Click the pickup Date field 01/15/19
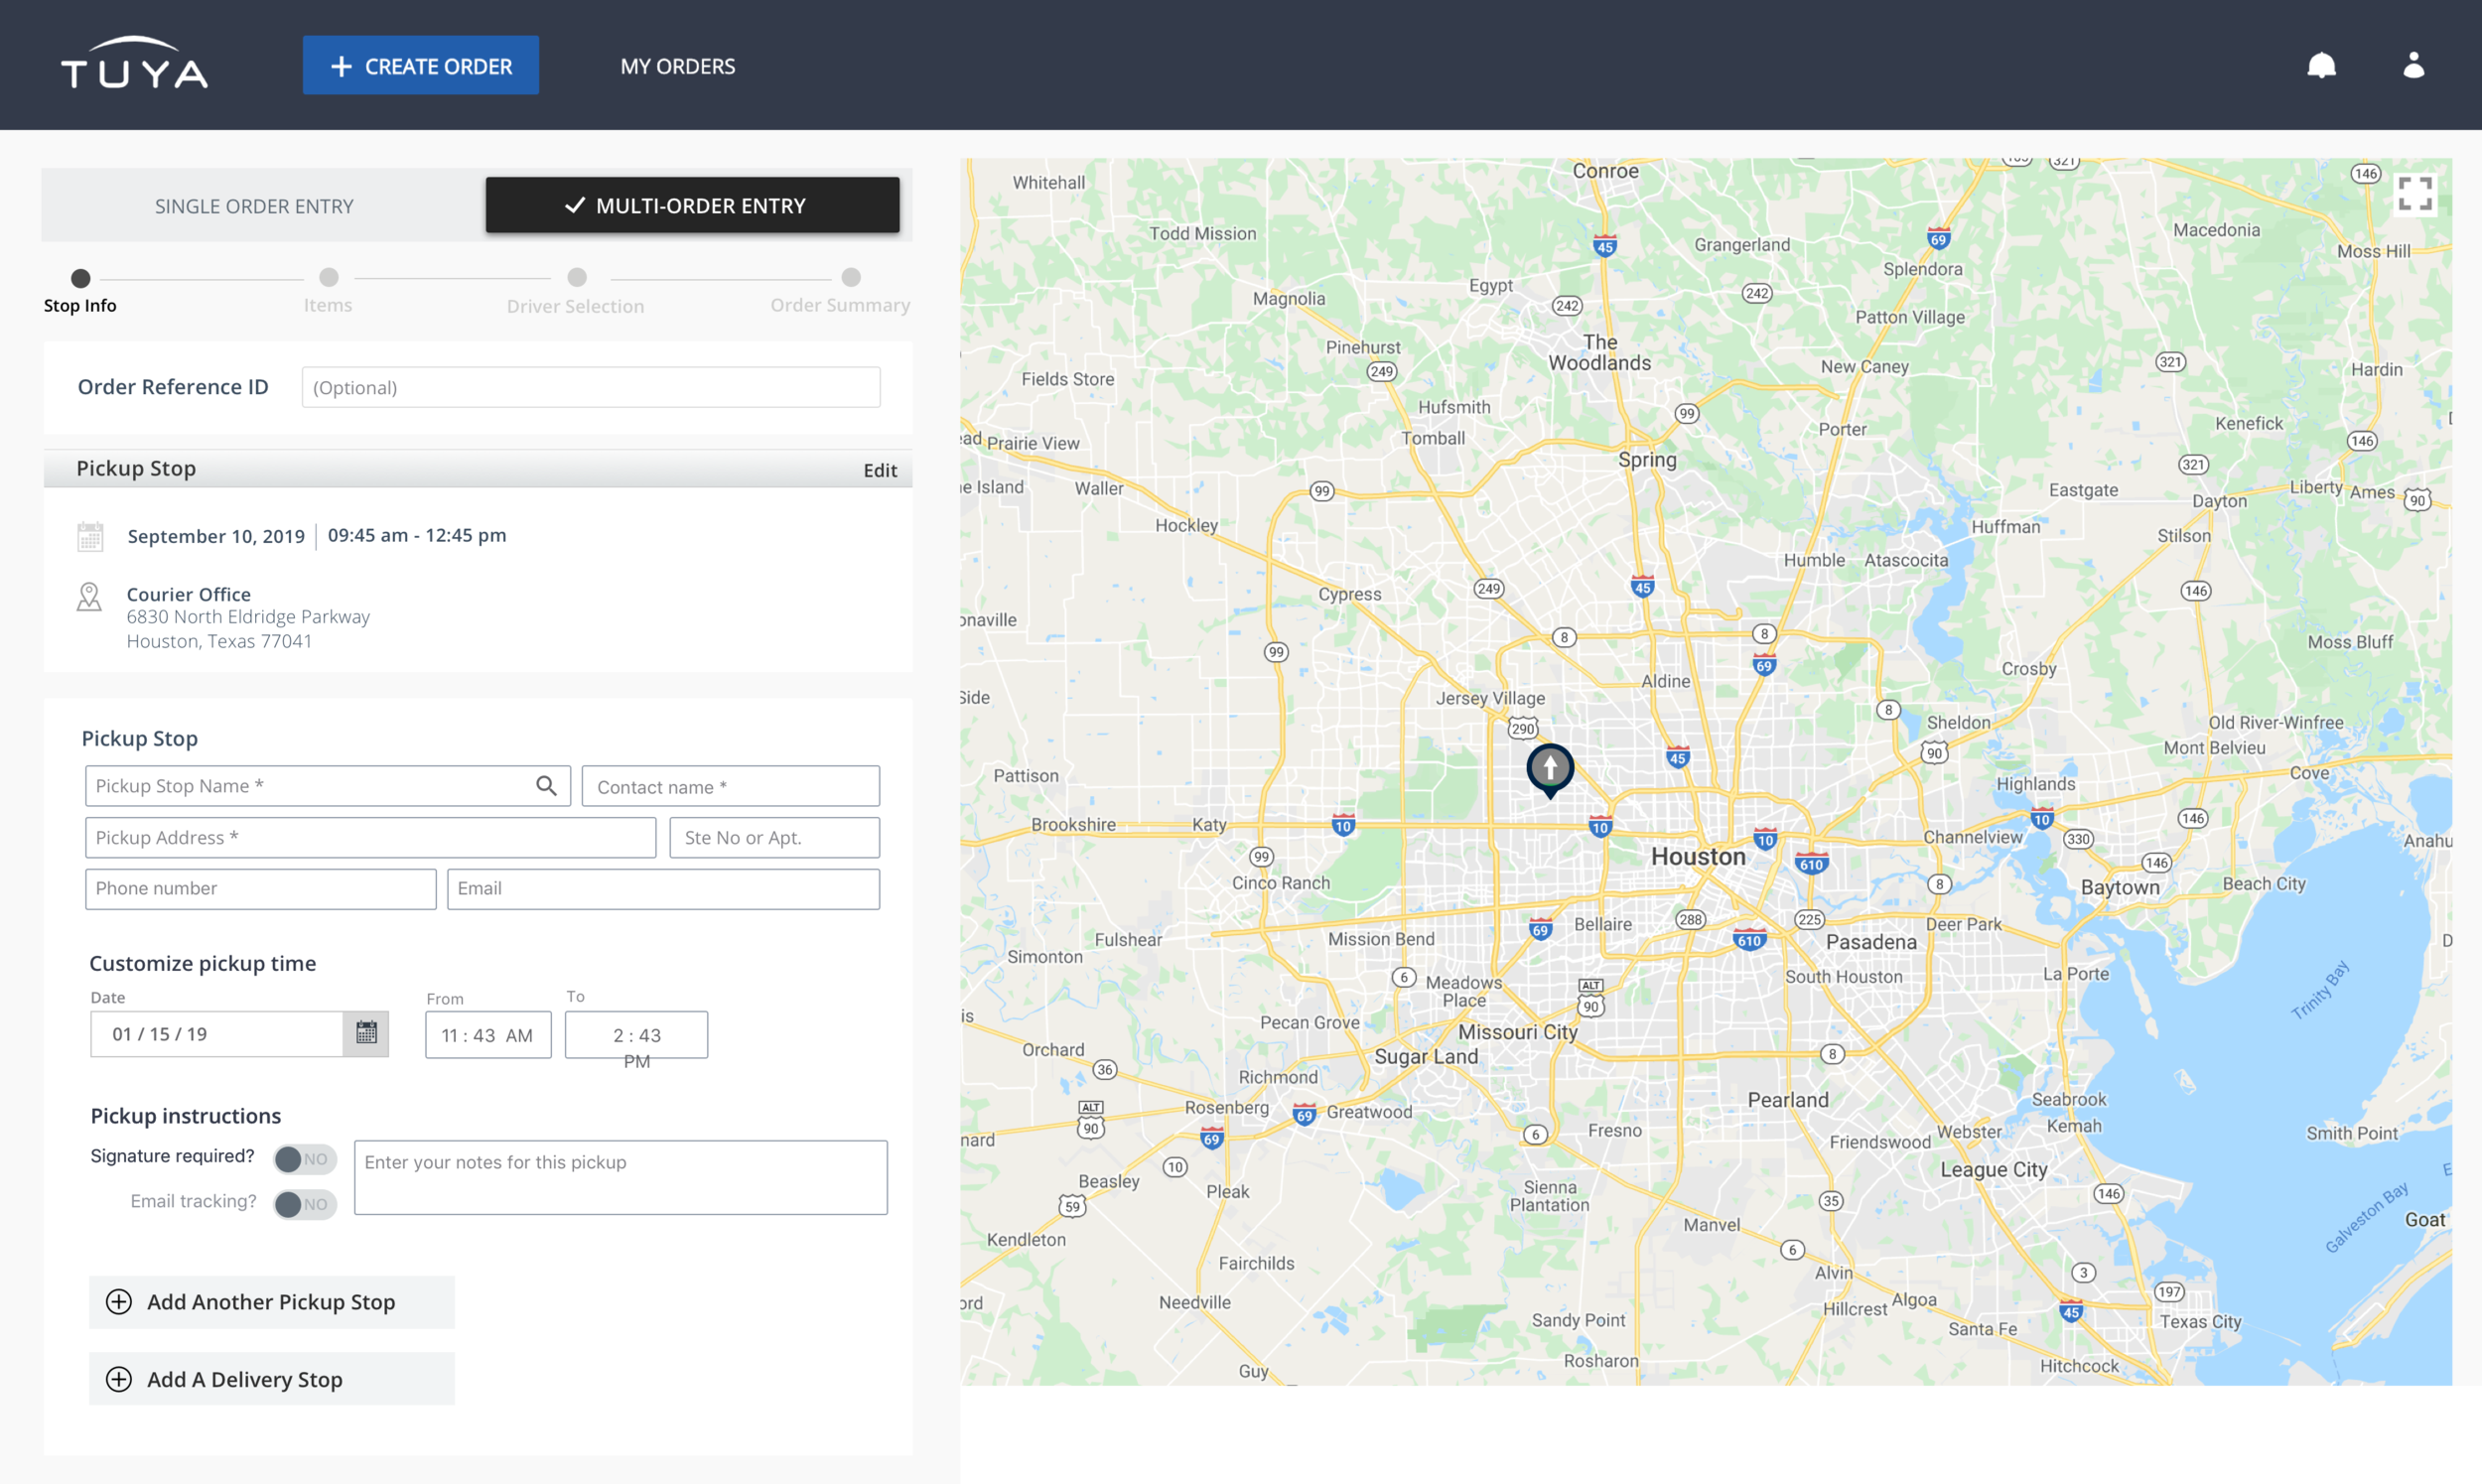 point(217,1034)
